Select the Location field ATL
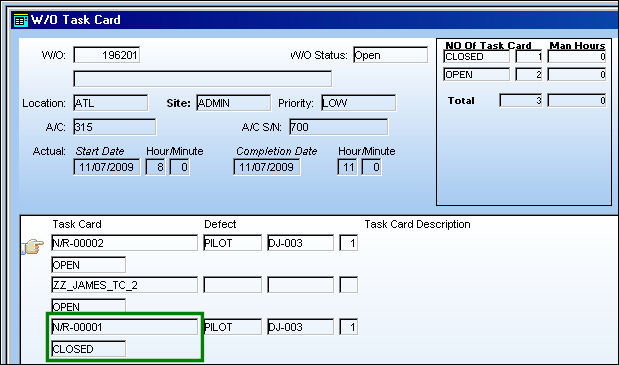 click(x=111, y=103)
